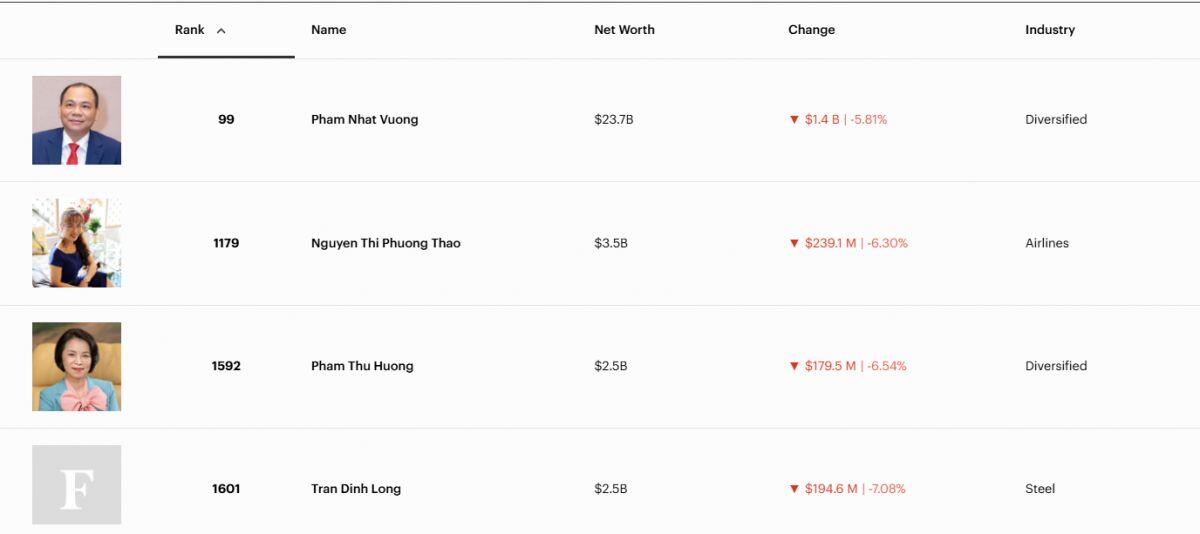Open Pham Nhat Vuong's profile photo
The height and width of the screenshot is (534, 1200).
(76, 120)
